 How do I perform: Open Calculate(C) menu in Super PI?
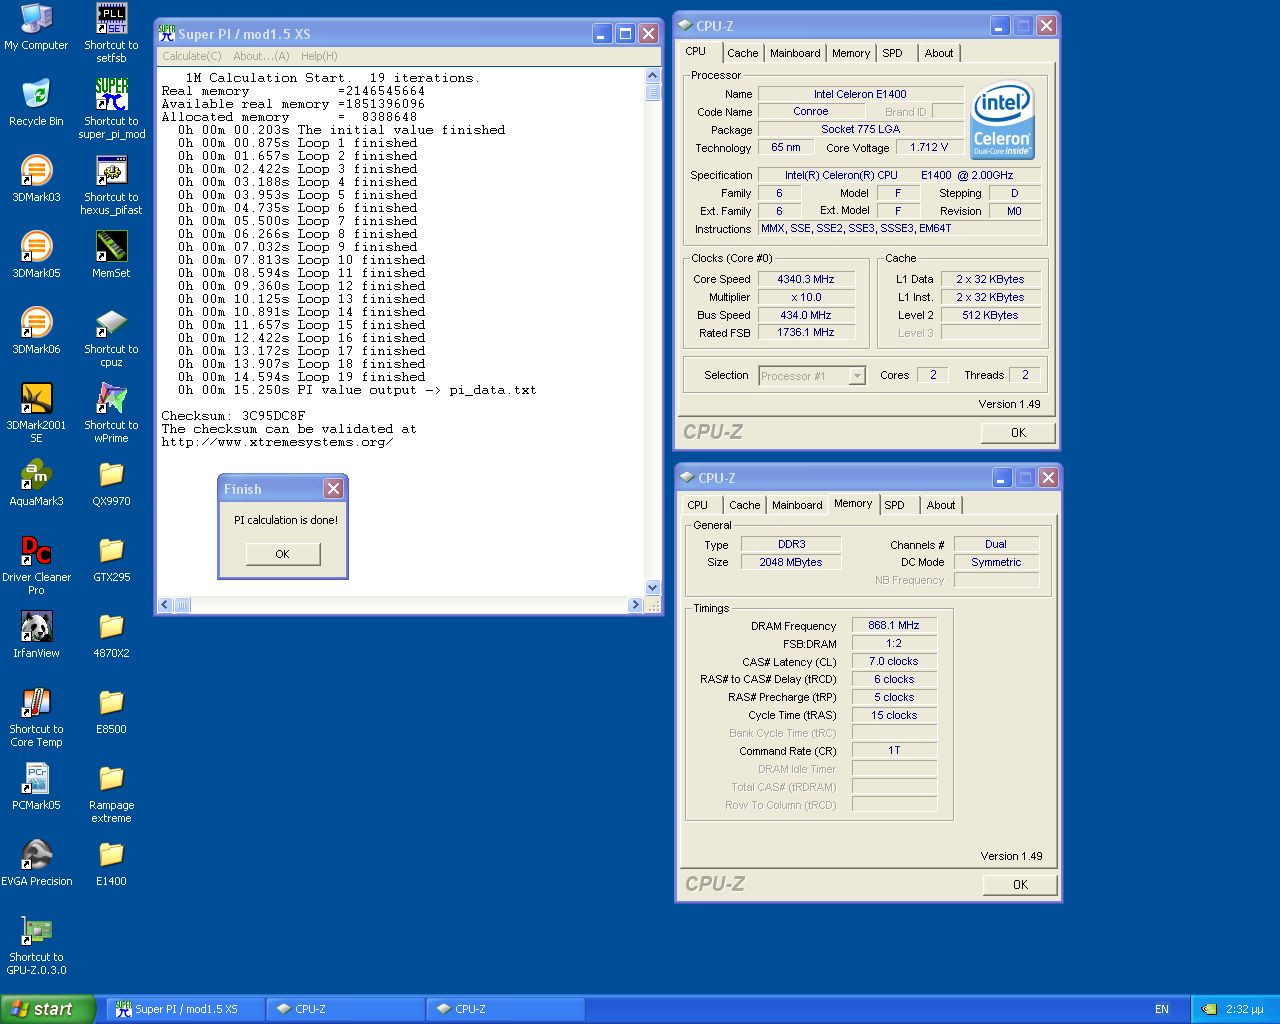point(192,56)
